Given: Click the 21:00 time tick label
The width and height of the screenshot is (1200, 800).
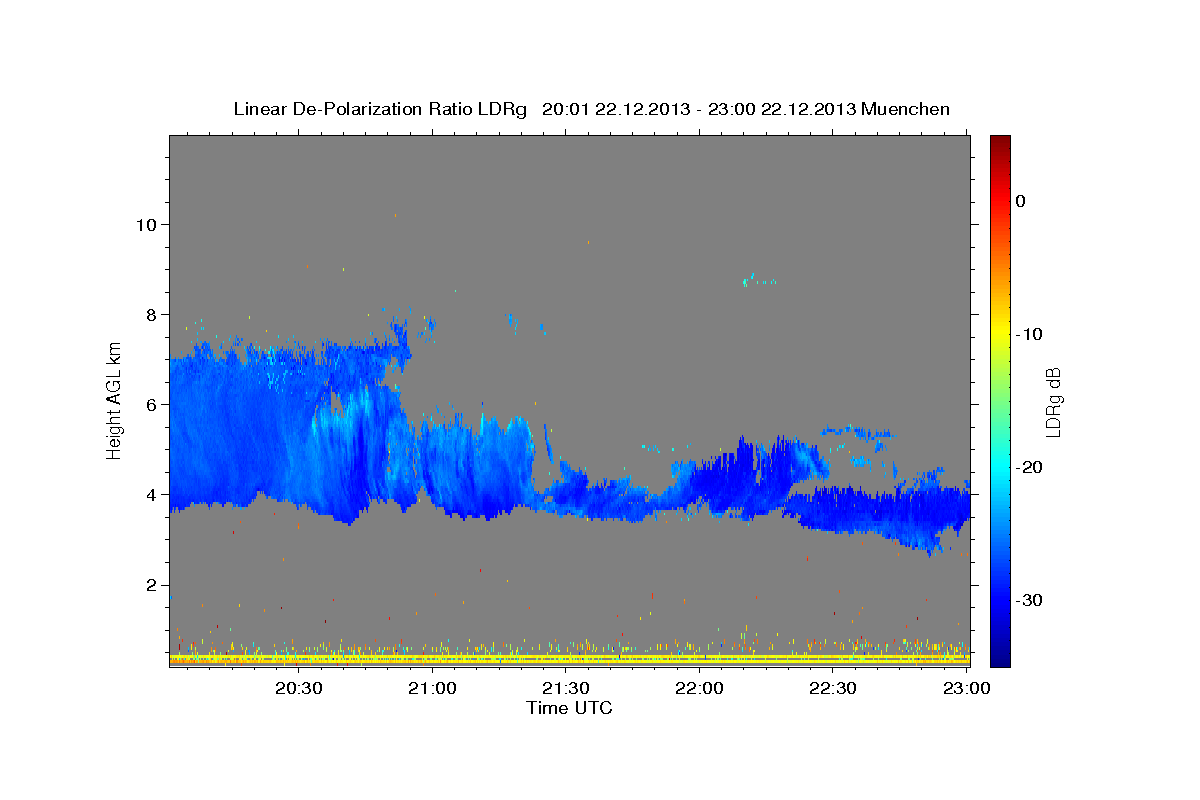Looking at the screenshot, I should click(x=433, y=688).
